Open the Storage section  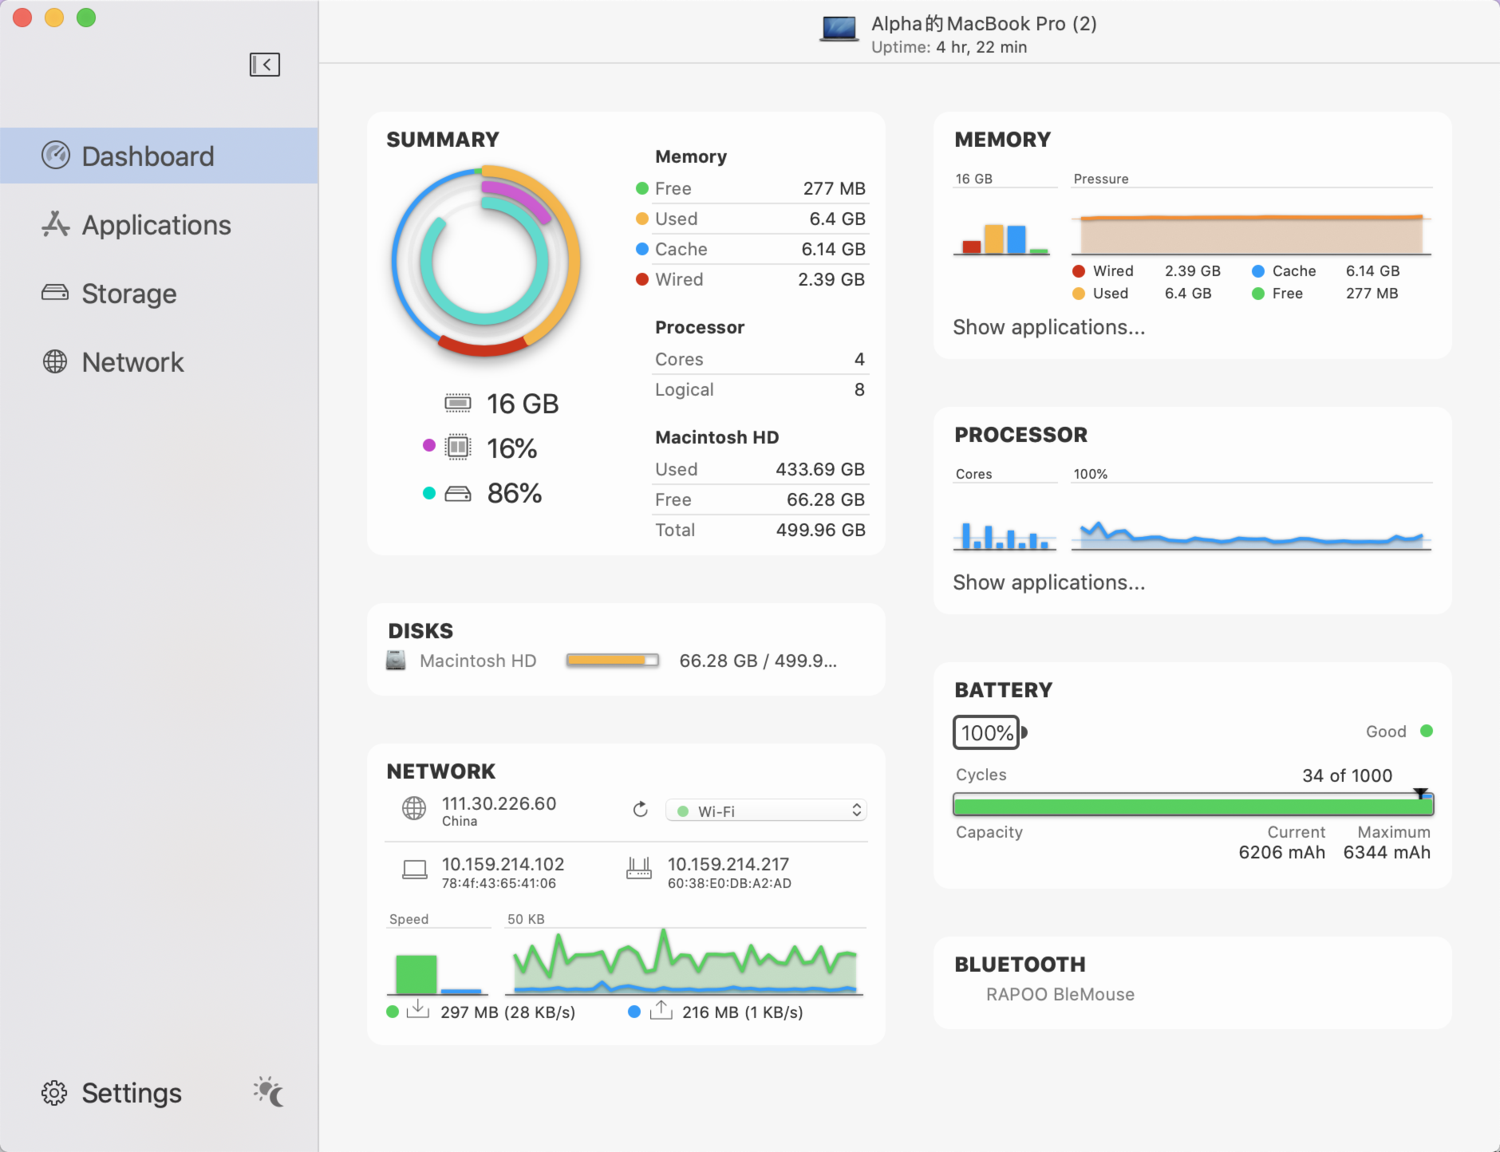tap(159, 294)
